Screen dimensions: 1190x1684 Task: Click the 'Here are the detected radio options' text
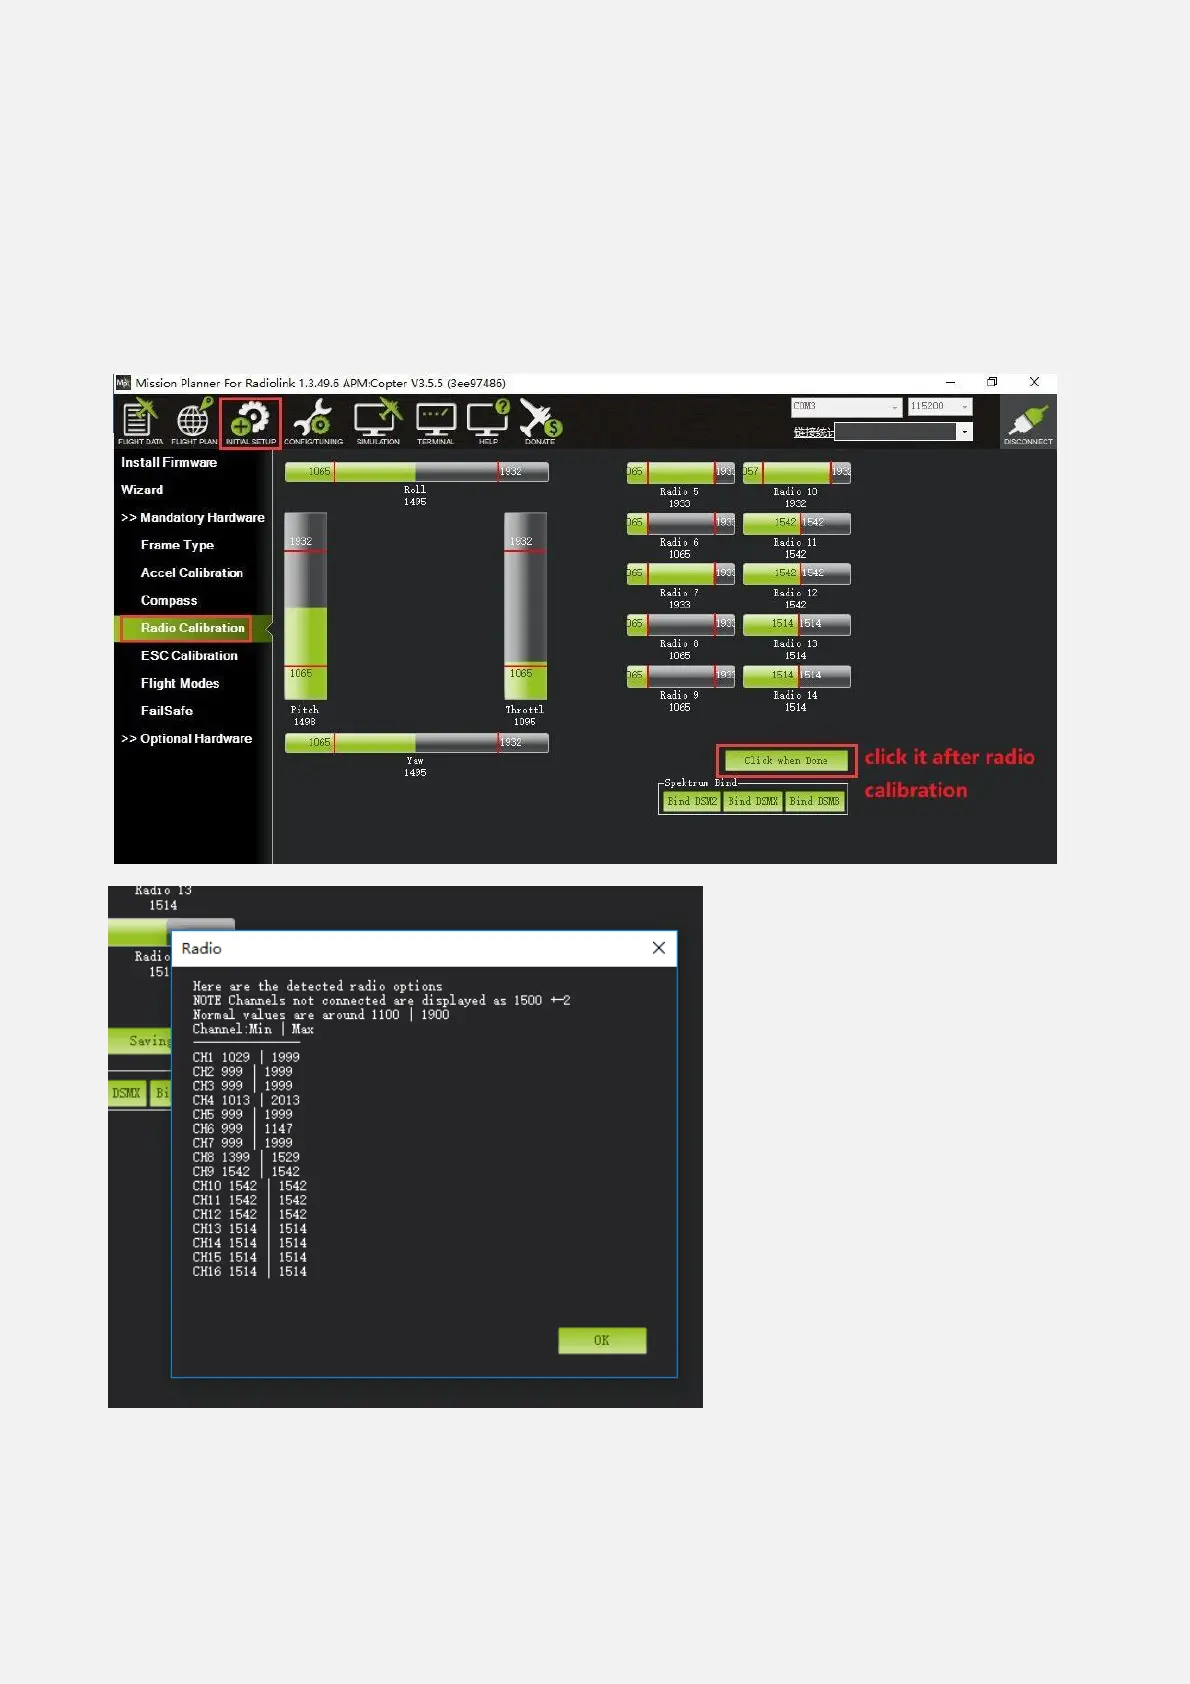point(317,986)
